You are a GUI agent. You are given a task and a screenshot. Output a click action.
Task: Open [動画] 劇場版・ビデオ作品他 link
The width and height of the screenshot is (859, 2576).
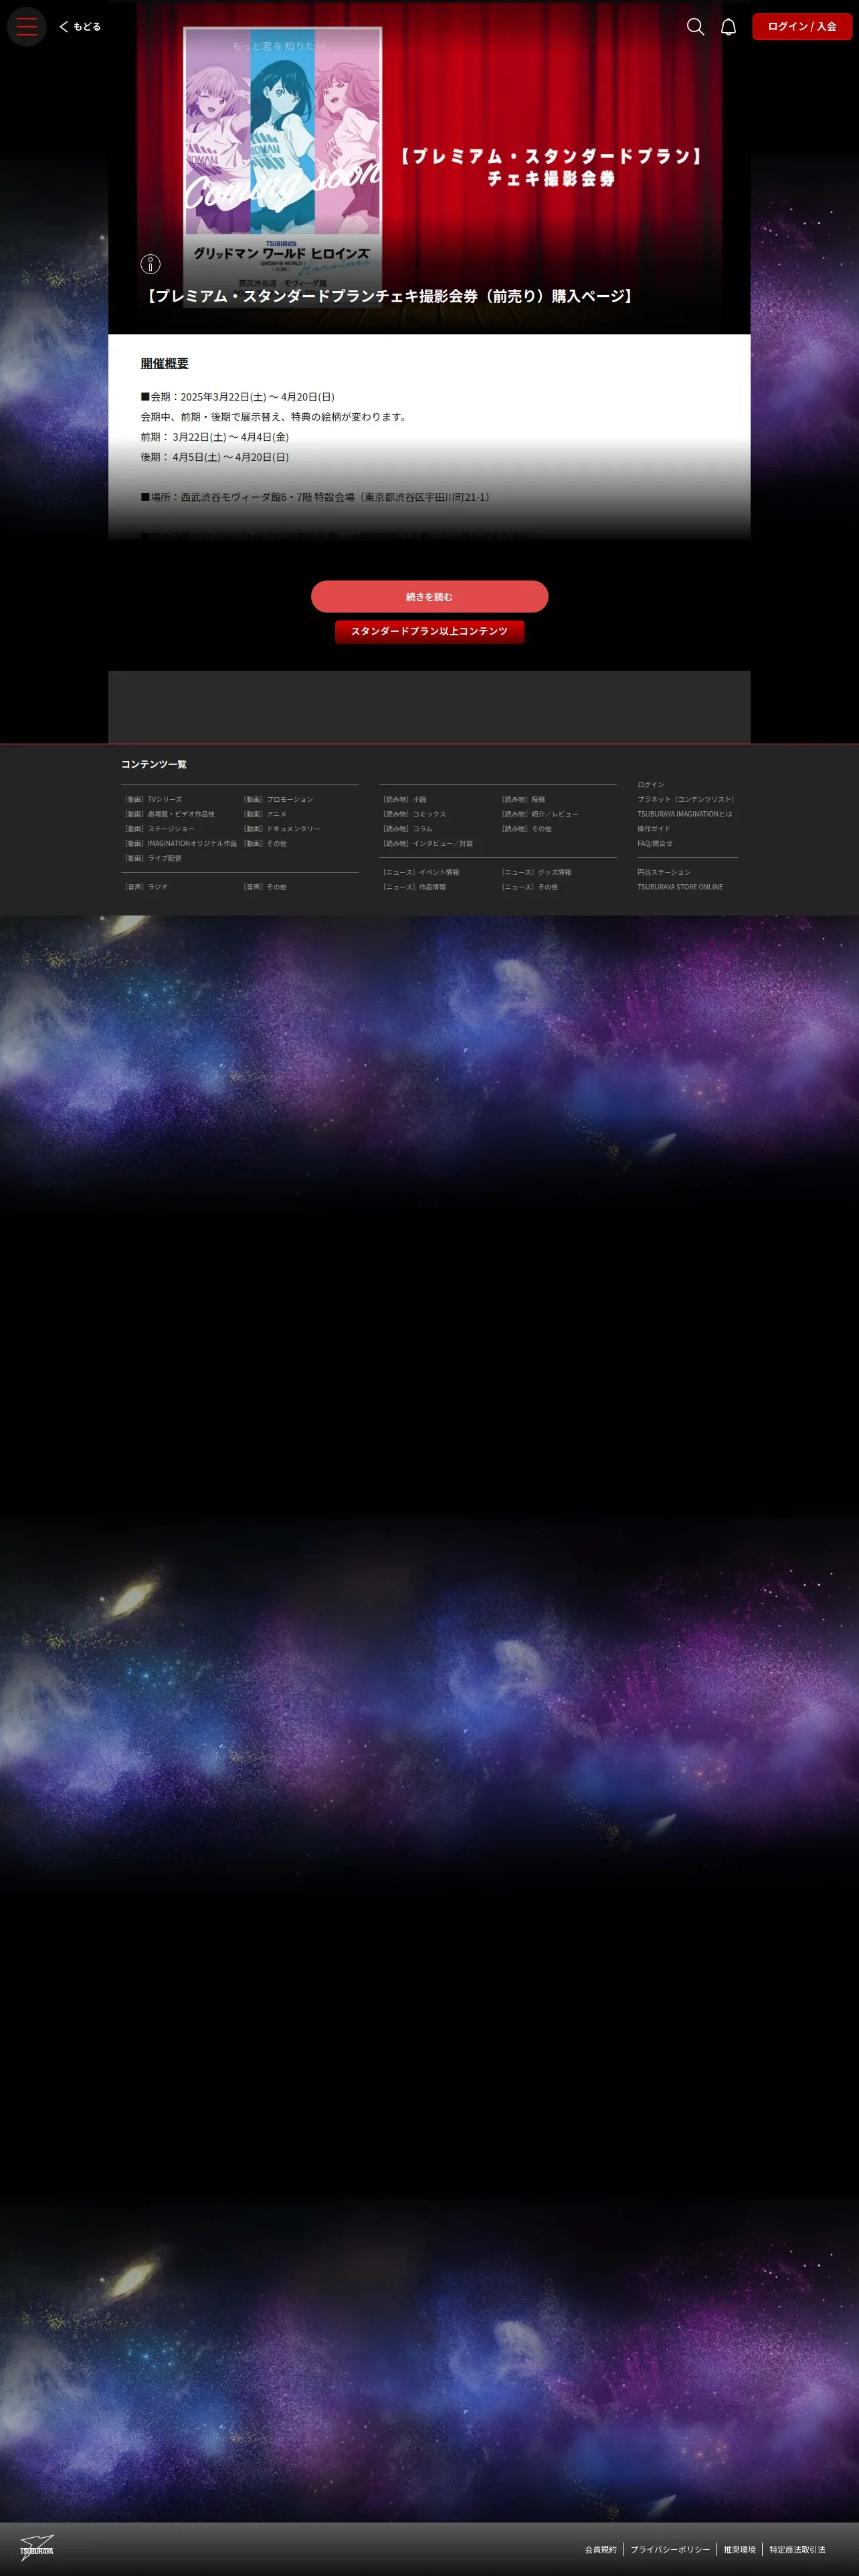point(169,814)
